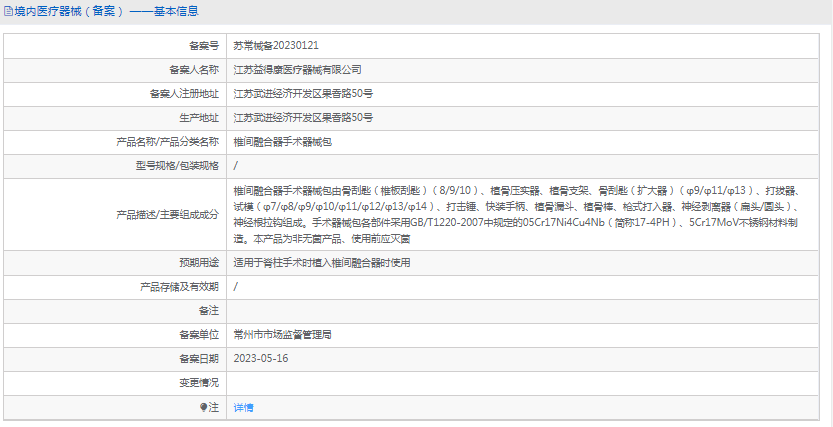Click the 型号规格/包装规格 label
This screenshot has height=427, width=833.
177,166
